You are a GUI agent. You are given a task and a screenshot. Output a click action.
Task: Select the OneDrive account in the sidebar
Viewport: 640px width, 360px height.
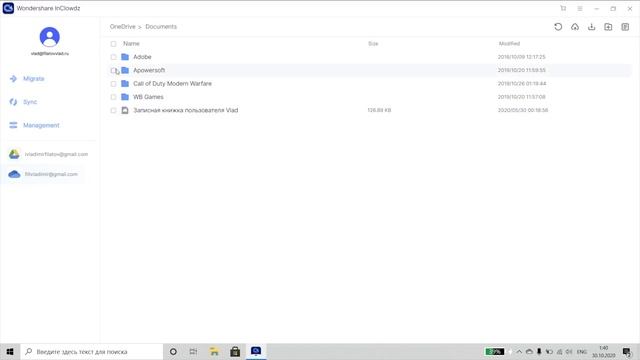(x=43, y=174)
